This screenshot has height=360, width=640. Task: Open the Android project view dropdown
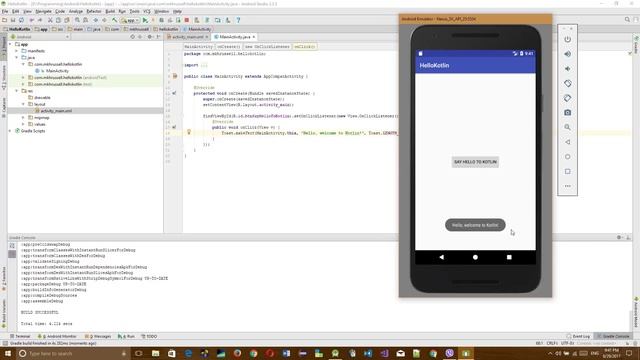click(x=40, y=37)
